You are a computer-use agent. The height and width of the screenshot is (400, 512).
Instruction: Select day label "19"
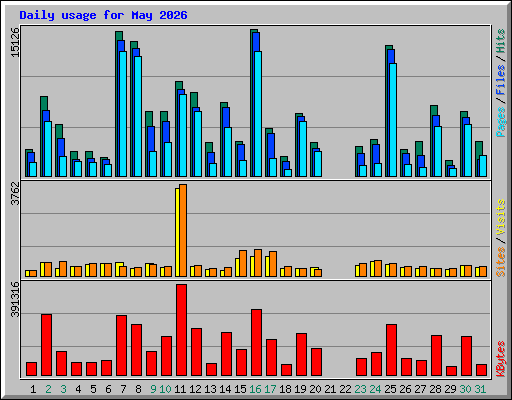300,389
